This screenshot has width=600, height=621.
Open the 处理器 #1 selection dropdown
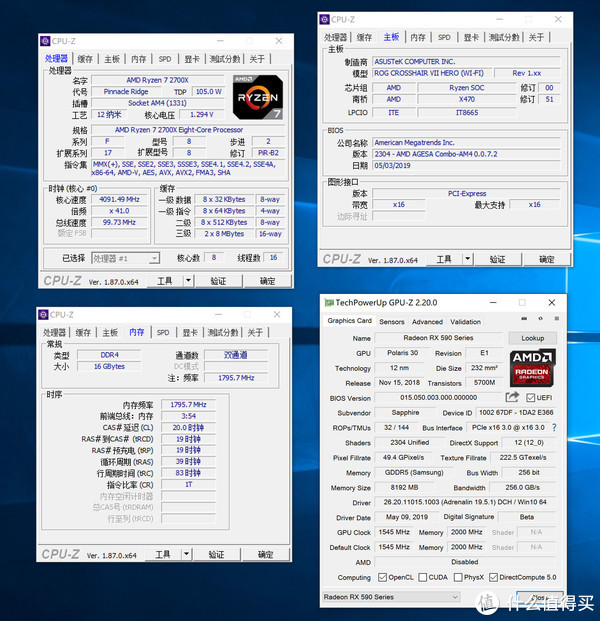126,259
